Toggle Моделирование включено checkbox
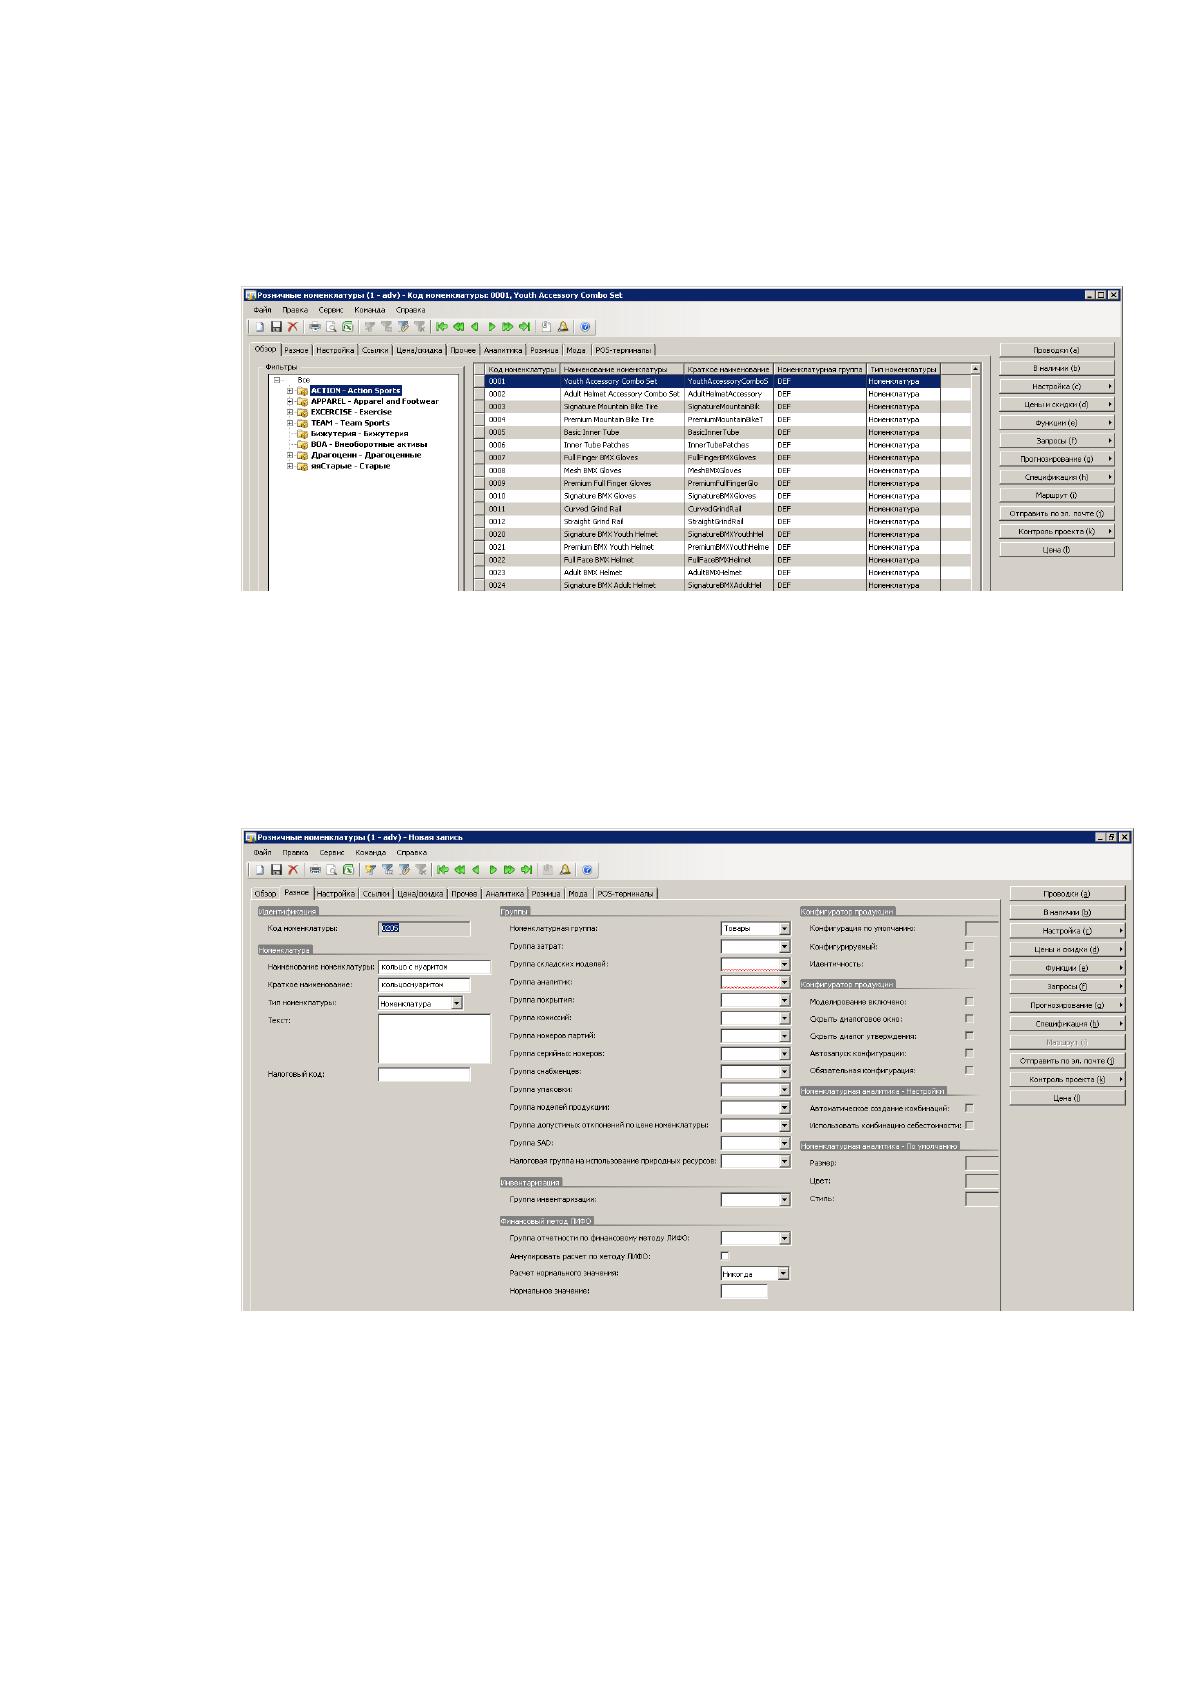 point(969,1001)
